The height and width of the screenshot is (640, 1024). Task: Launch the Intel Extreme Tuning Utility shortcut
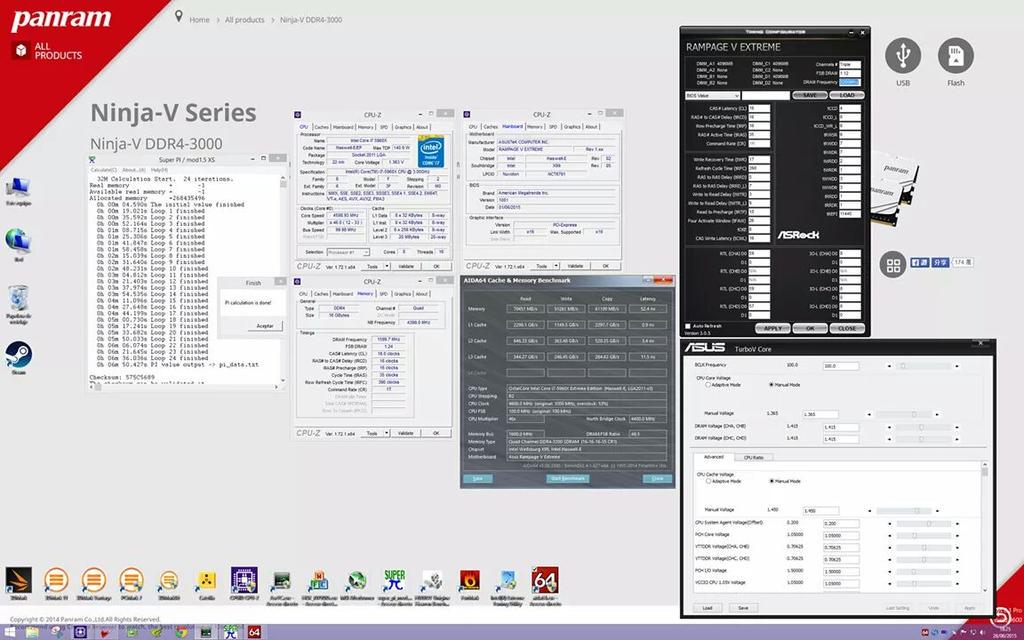[507, 581]
